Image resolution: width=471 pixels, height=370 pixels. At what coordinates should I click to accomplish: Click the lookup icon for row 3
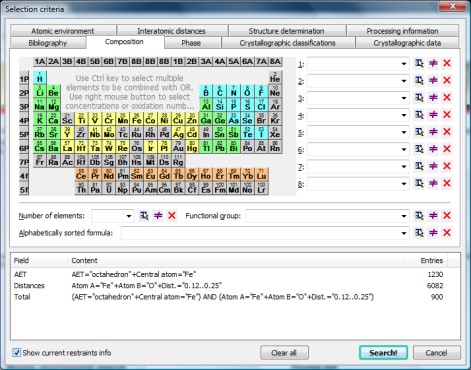tap(419, 97)
